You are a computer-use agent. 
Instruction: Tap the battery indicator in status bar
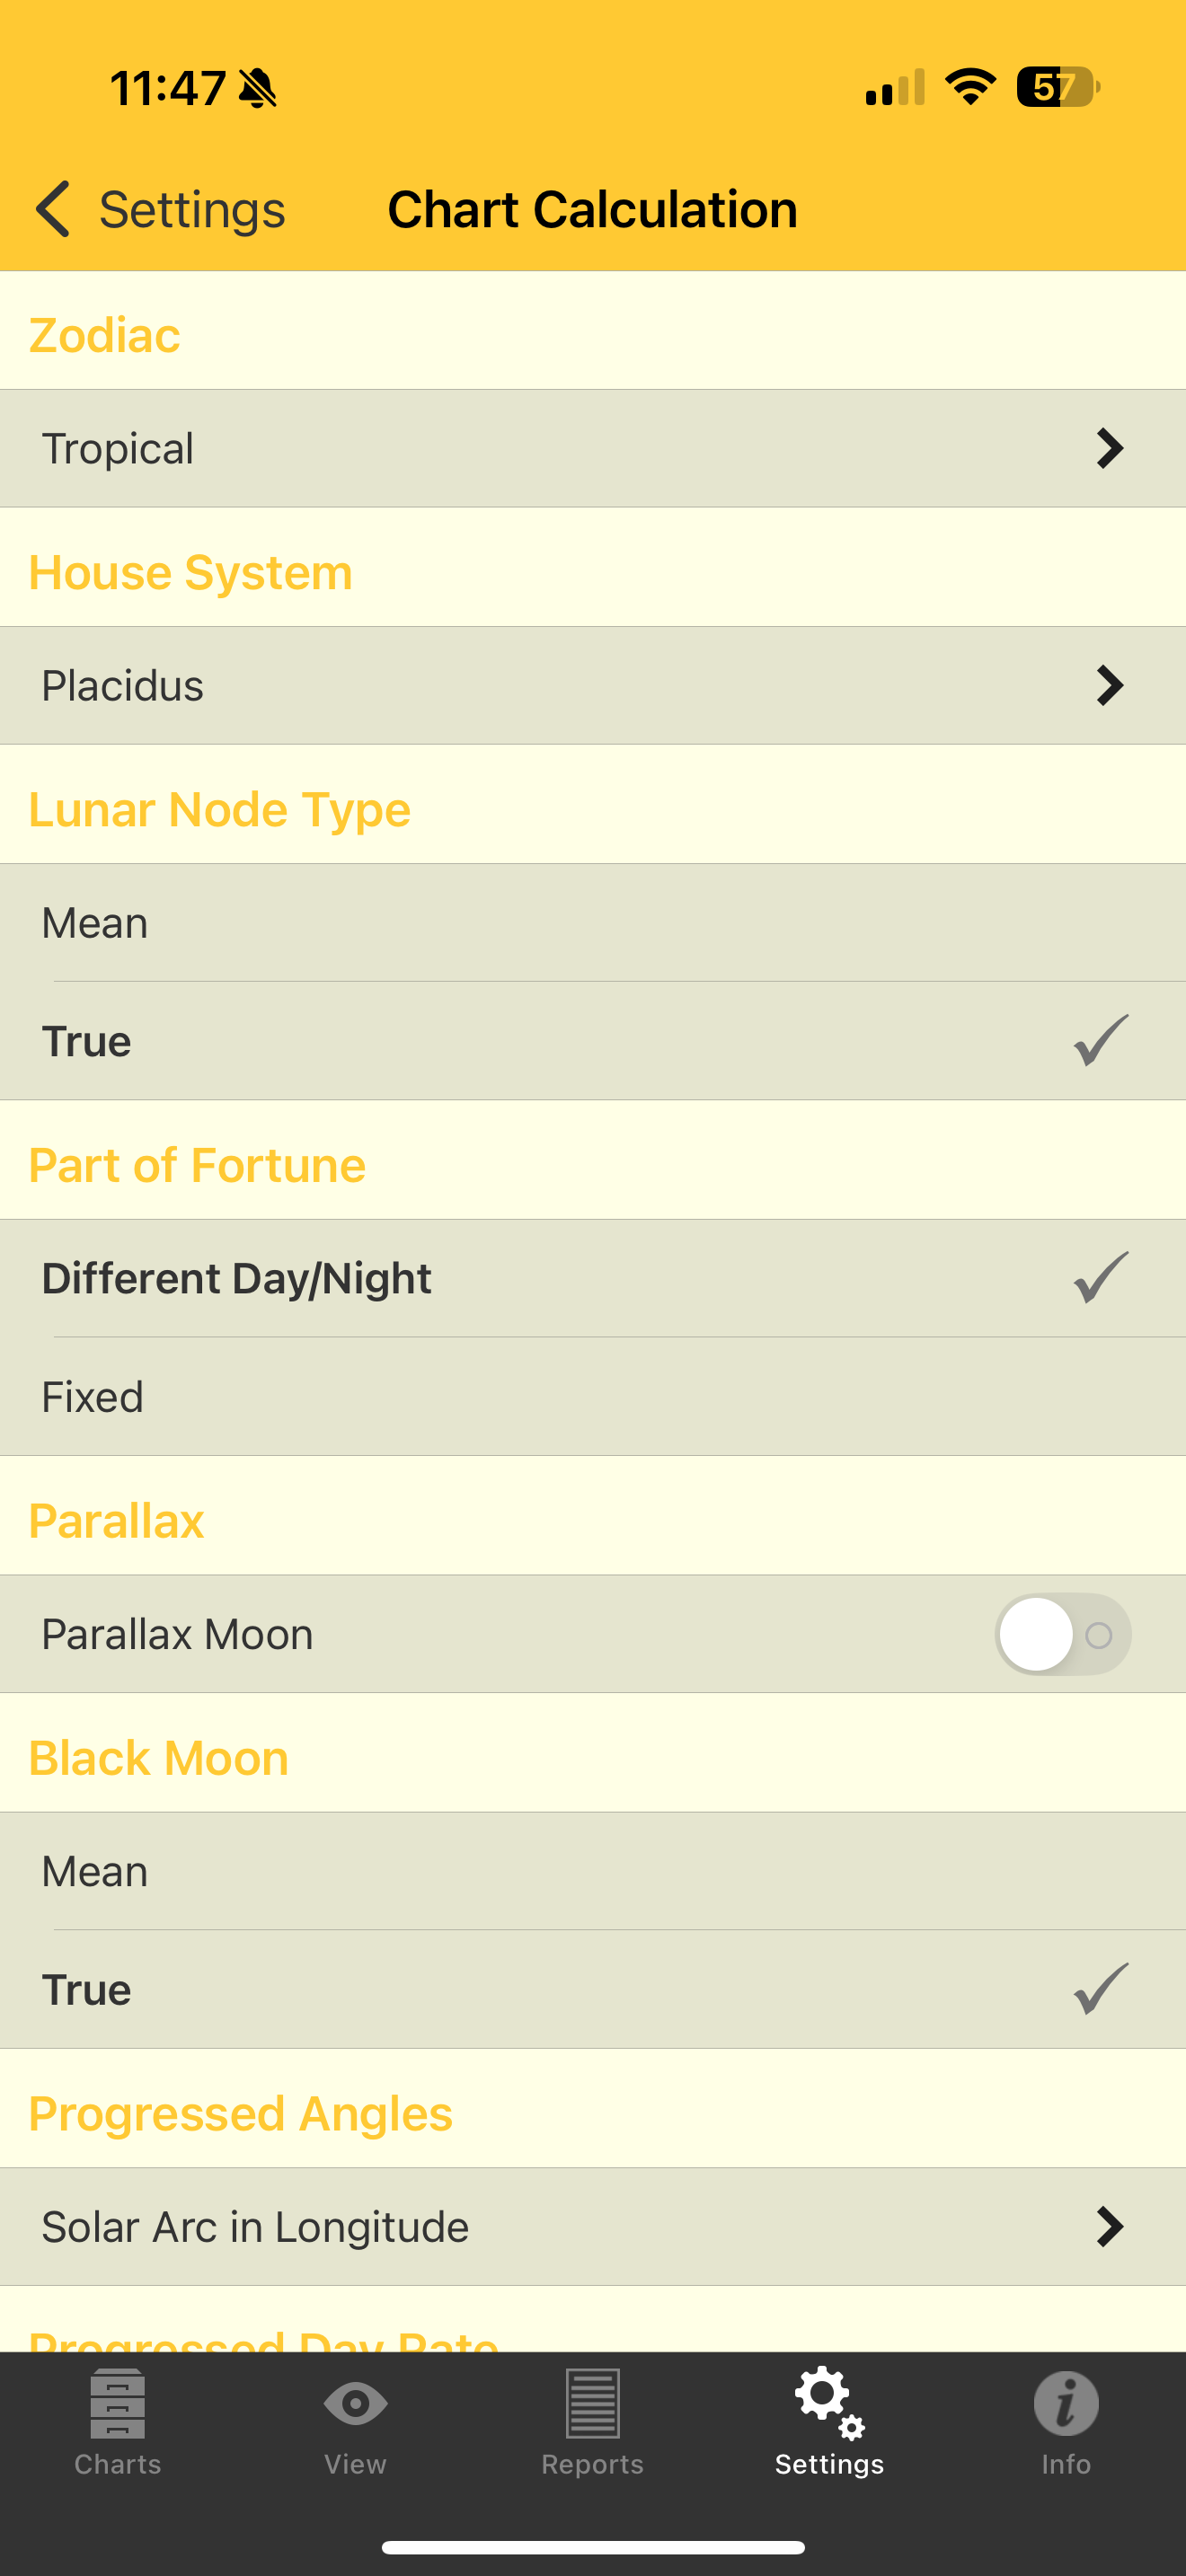[x=1058, y=87]
